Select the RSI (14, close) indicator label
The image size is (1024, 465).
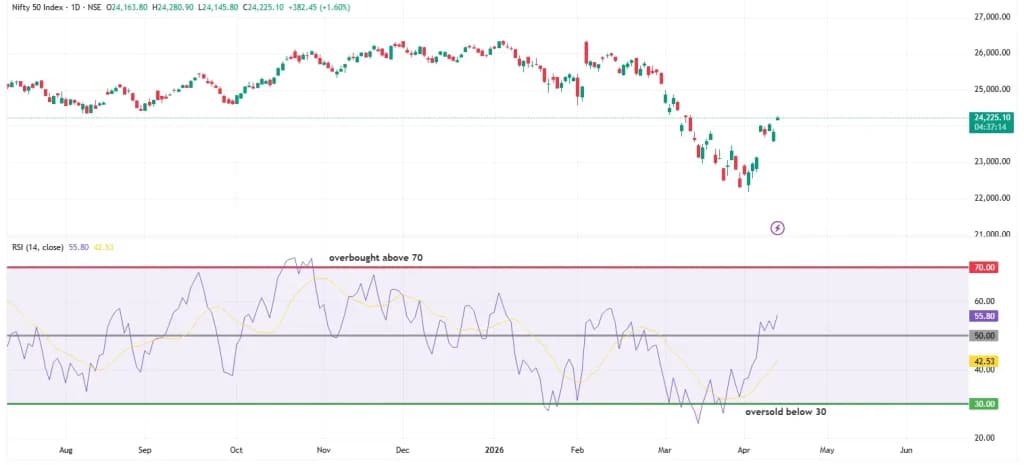[x=37, y=248]
